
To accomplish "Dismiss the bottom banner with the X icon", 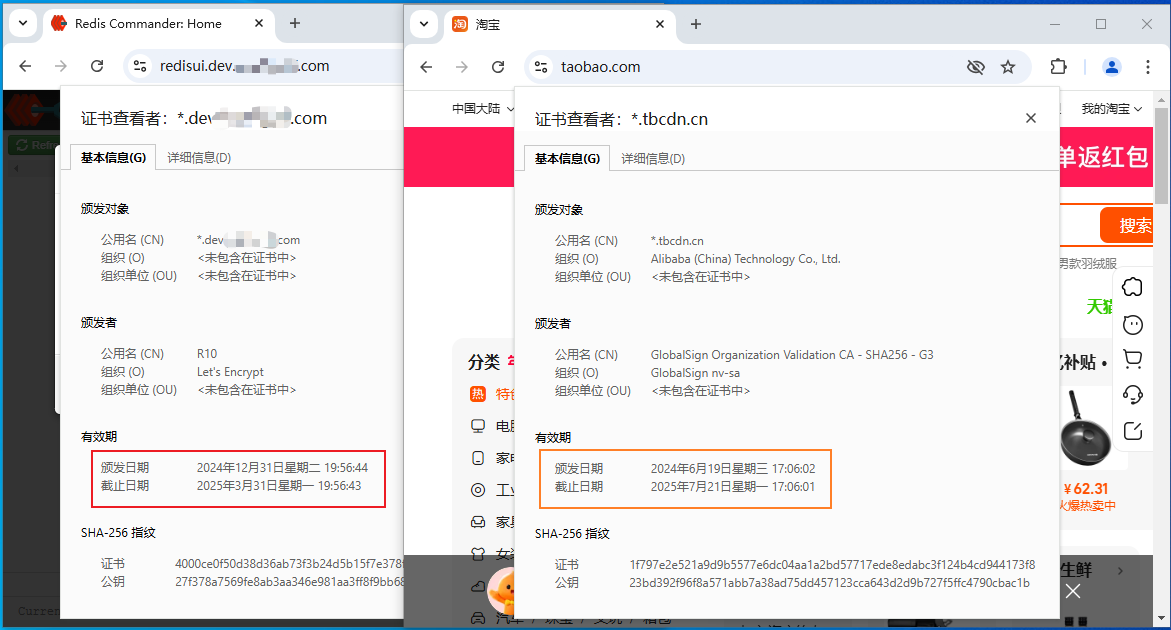I will click(x=1073, y=591).
